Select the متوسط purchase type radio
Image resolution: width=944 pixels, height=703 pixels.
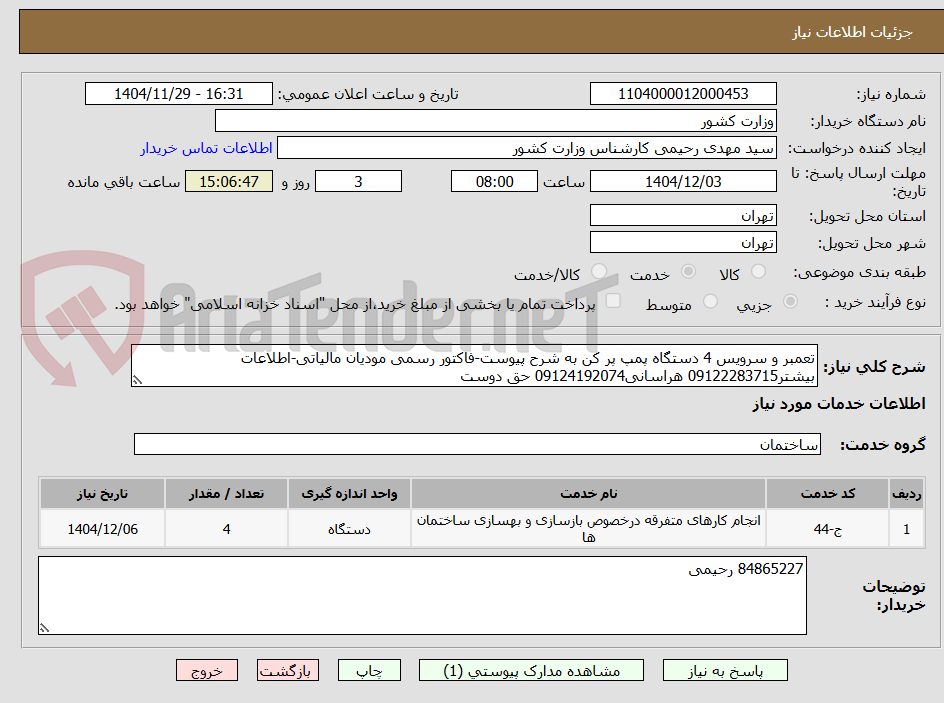coord(710,301)
